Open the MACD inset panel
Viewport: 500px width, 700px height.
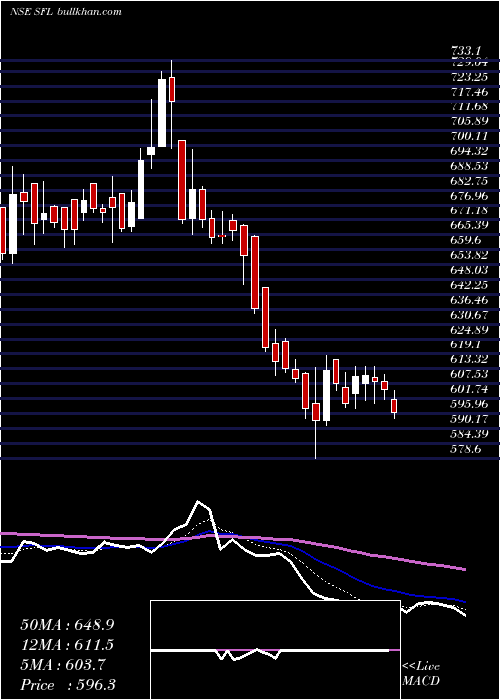click(275, 650)
